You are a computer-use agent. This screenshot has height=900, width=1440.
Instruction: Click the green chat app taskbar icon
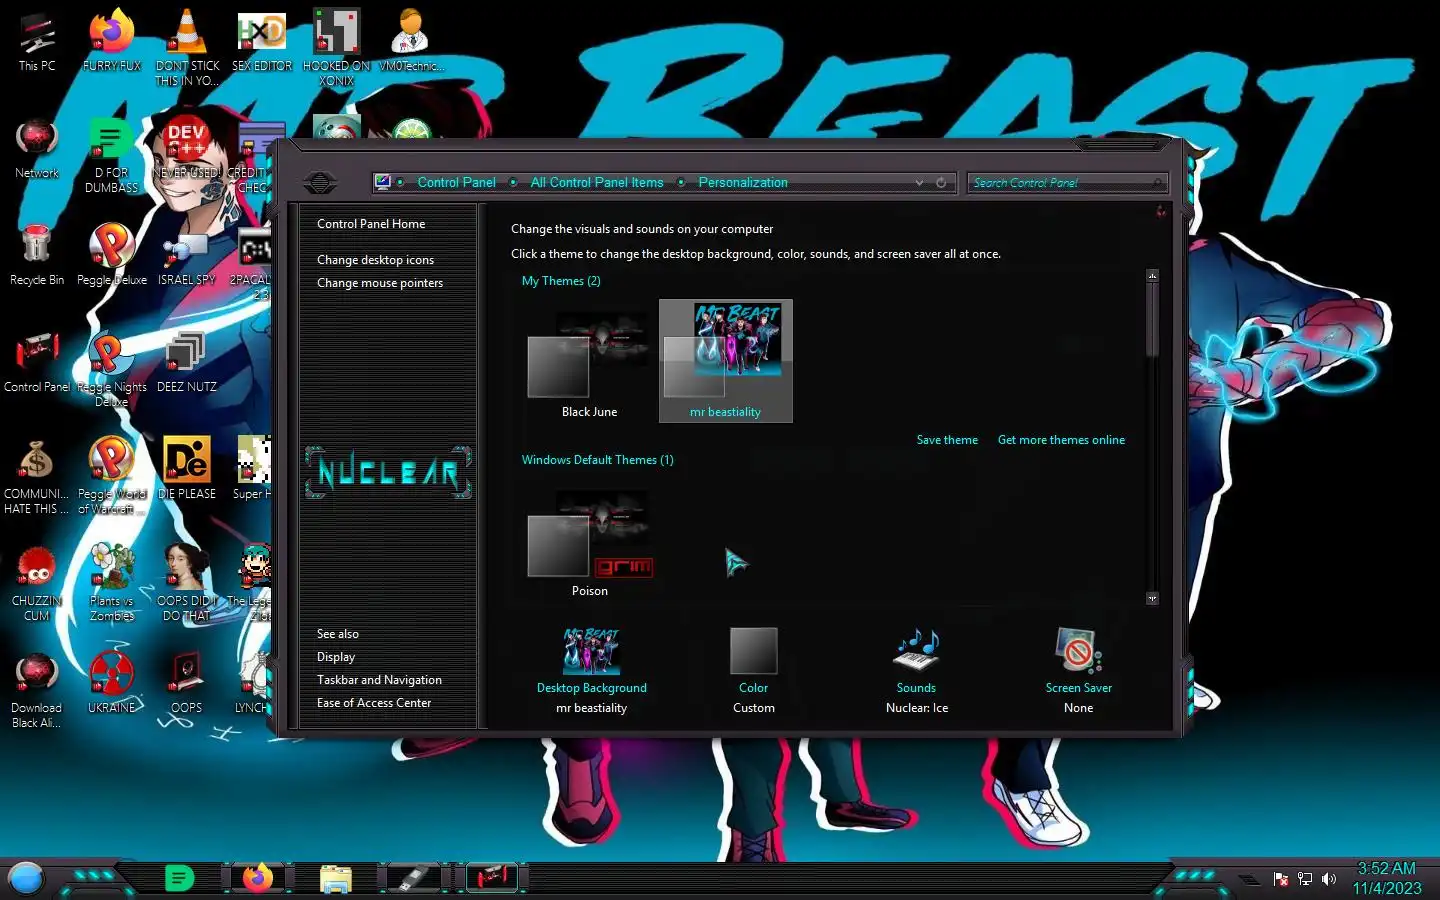(179, 878)
